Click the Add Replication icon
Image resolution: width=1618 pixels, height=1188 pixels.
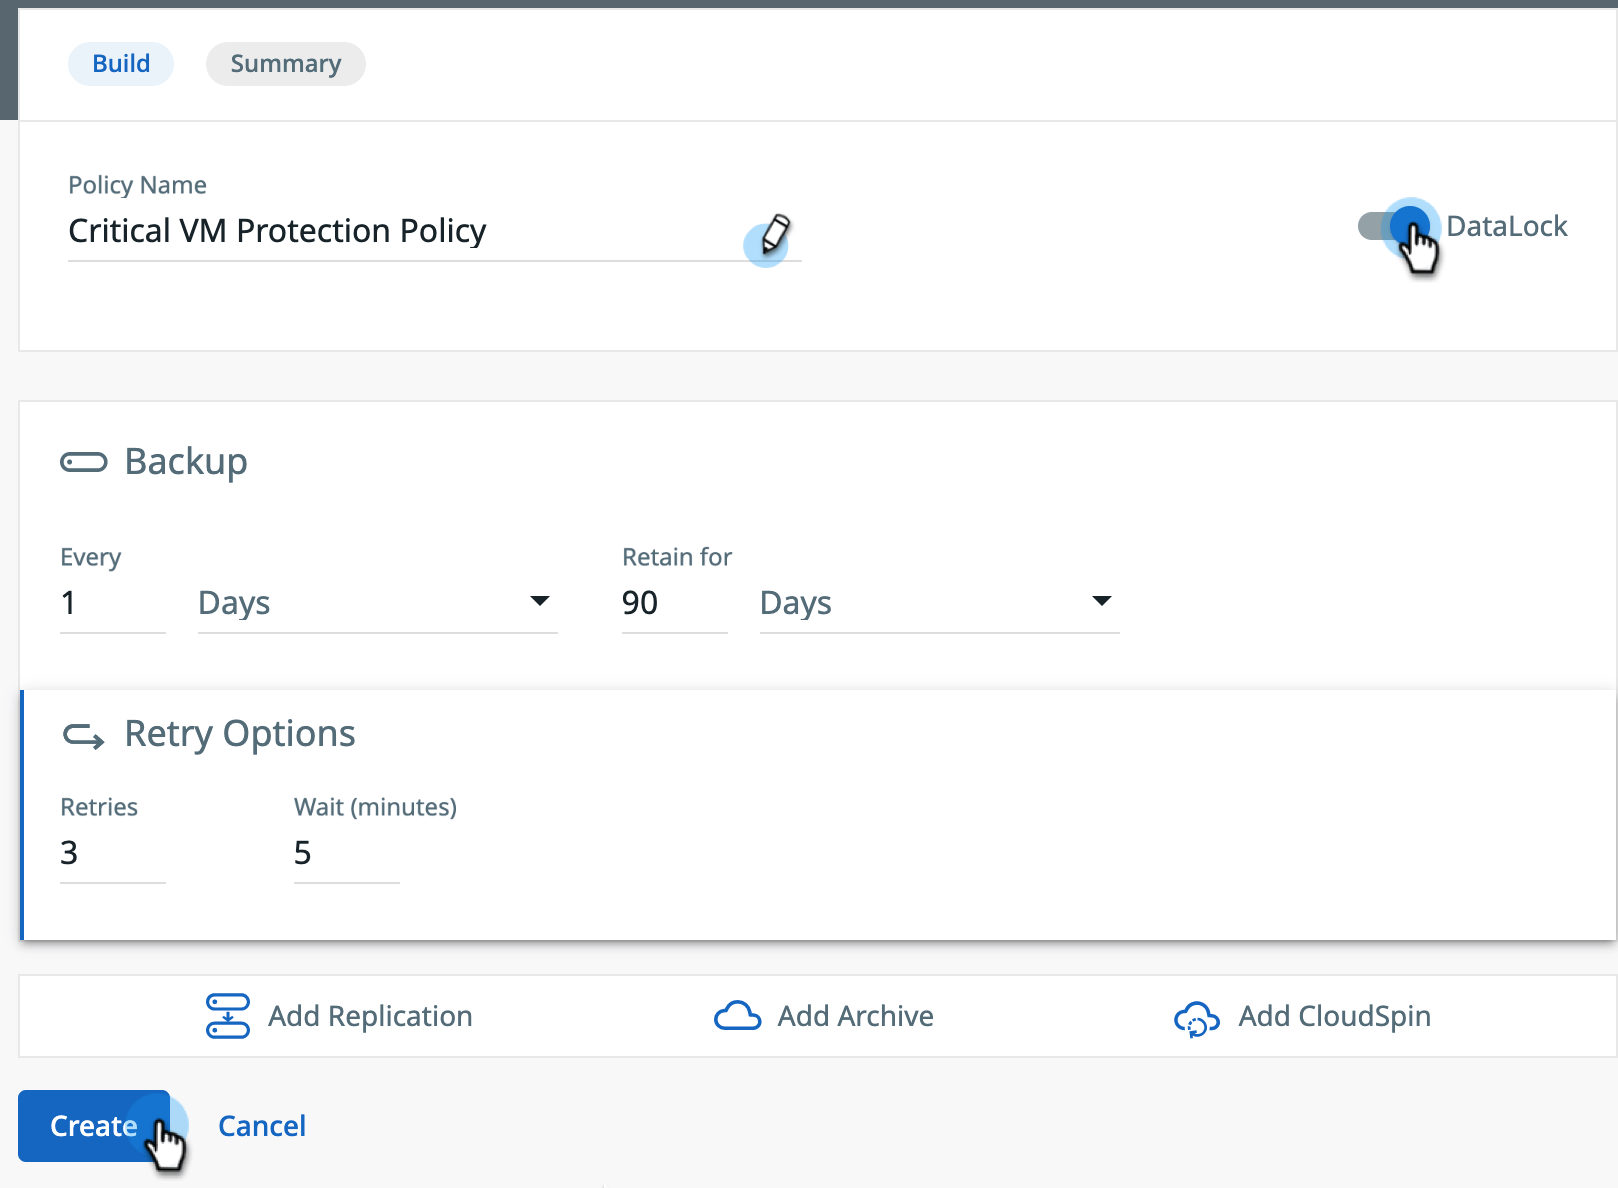(x=228, y=1016)
